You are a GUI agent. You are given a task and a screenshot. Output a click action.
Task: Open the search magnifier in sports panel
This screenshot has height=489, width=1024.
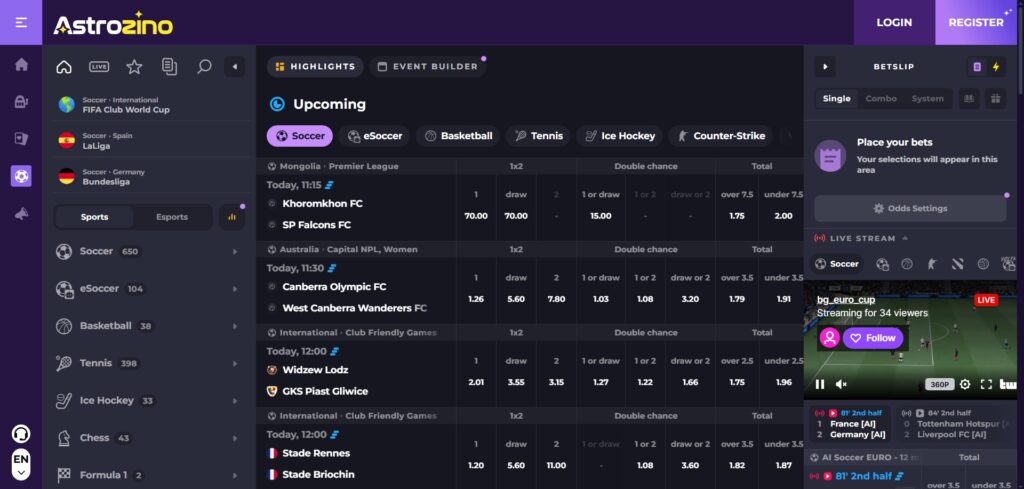pyautogui.click(x=204, y=67)
